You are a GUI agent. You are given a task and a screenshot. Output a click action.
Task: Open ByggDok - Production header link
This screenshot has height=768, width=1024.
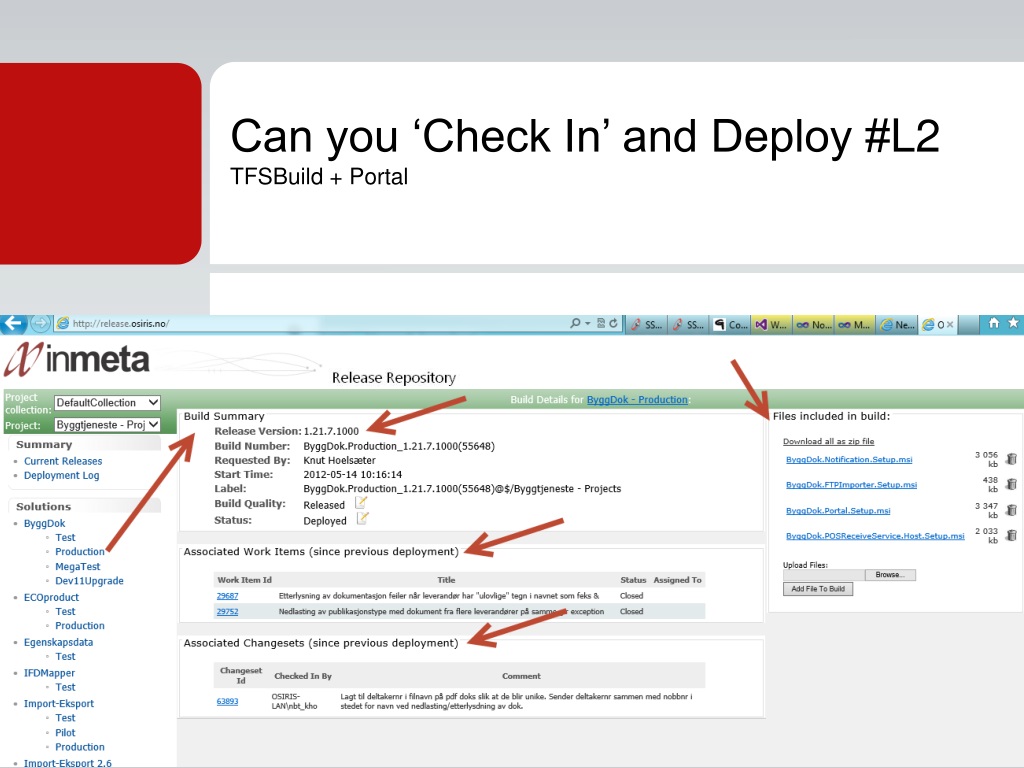[637, 400]
